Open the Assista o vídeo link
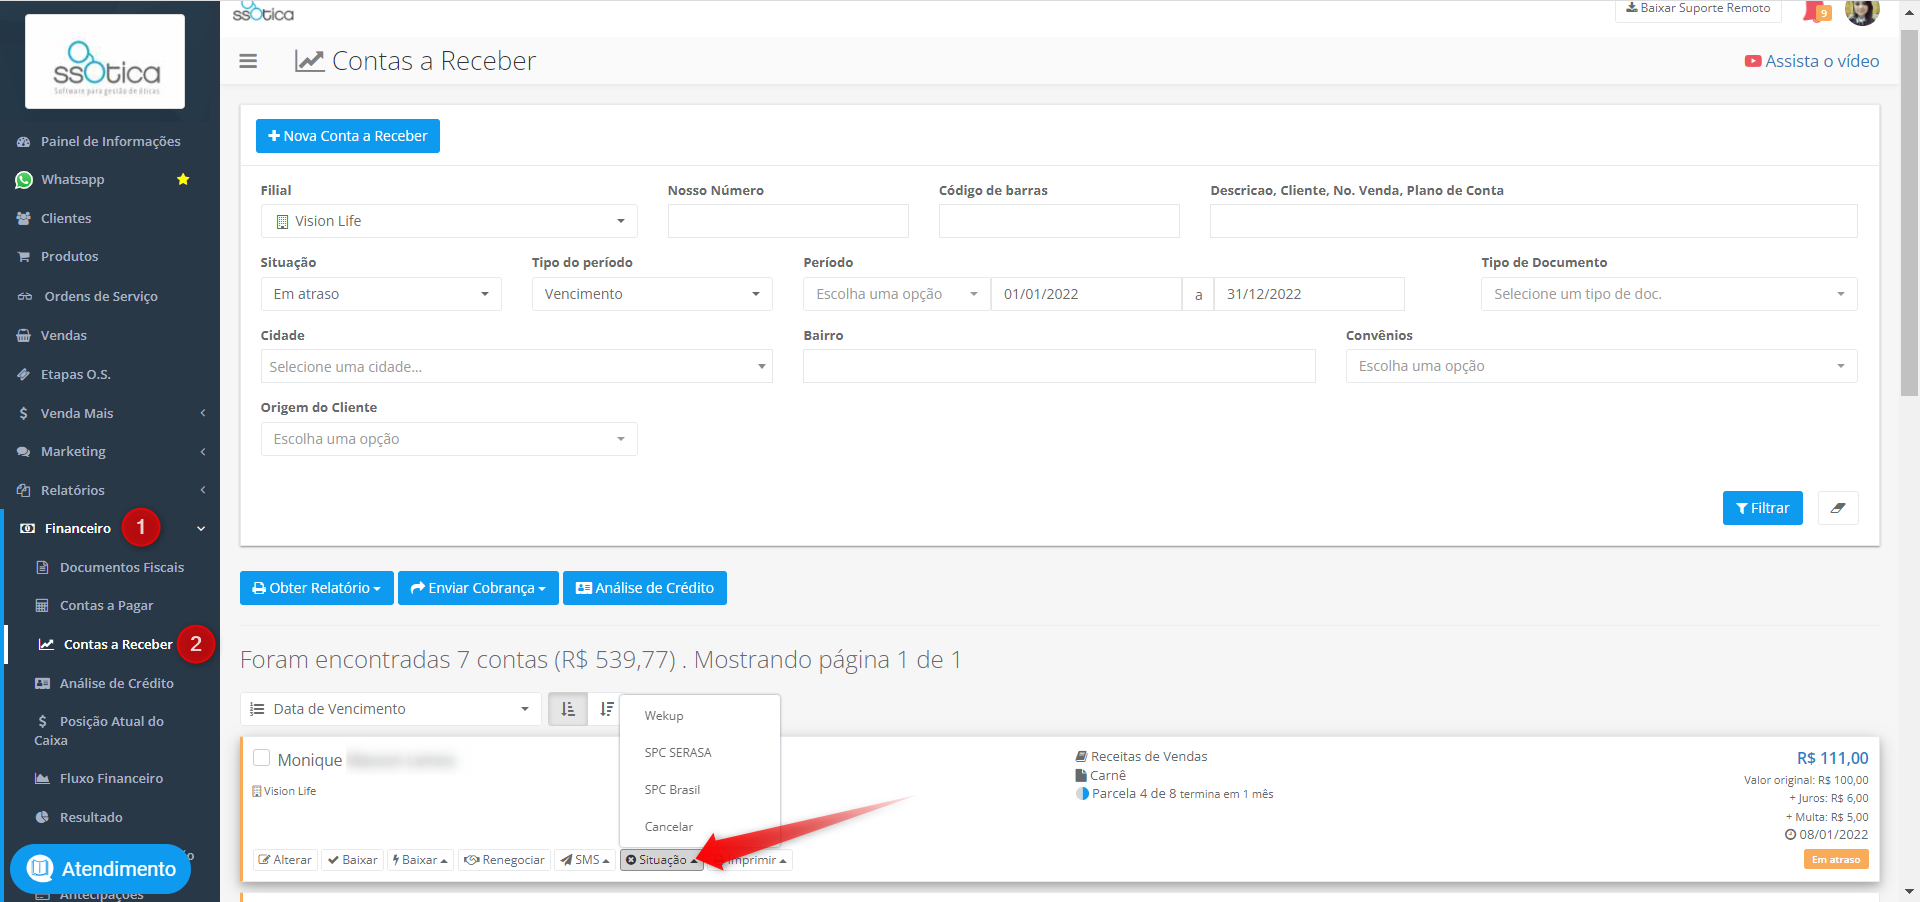The height and width of the screenshot is (902, 1920). point(1812,61)
